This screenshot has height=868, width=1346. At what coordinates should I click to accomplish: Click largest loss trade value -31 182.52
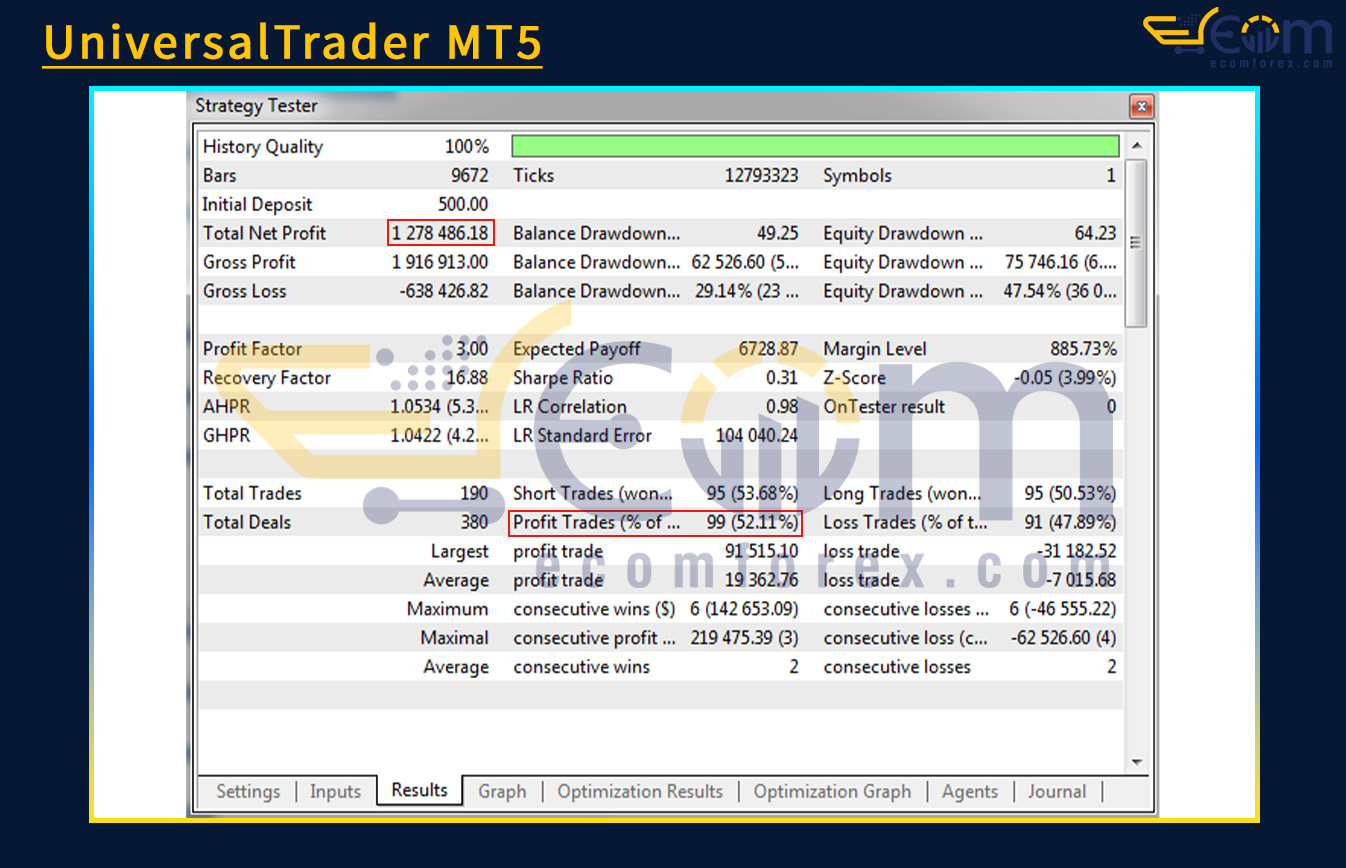[1077, 551]
